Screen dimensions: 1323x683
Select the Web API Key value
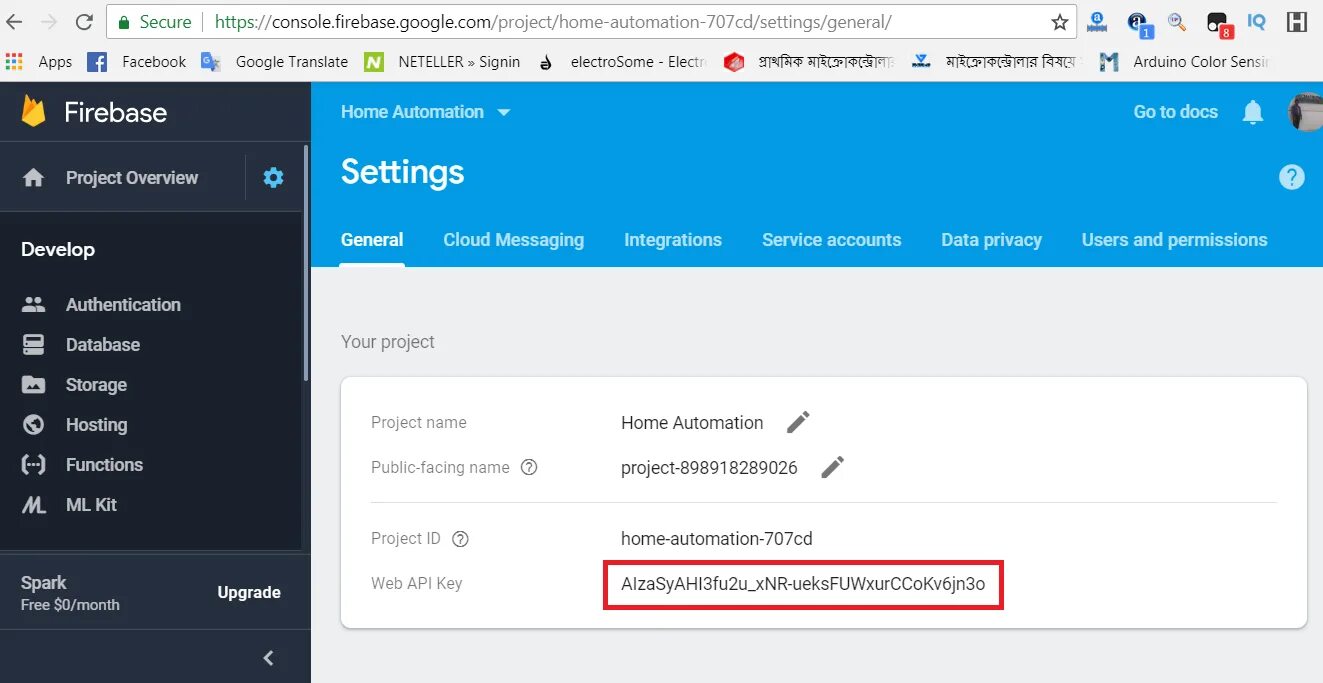803,584
